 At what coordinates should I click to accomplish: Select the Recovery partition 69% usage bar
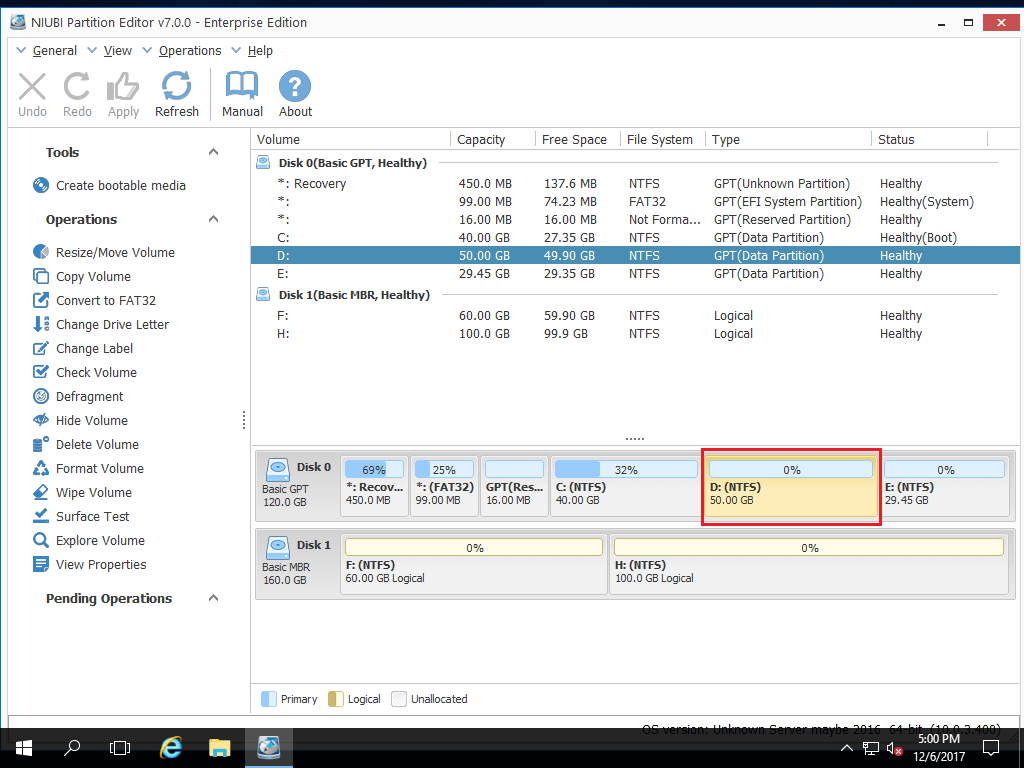[374, 470]
